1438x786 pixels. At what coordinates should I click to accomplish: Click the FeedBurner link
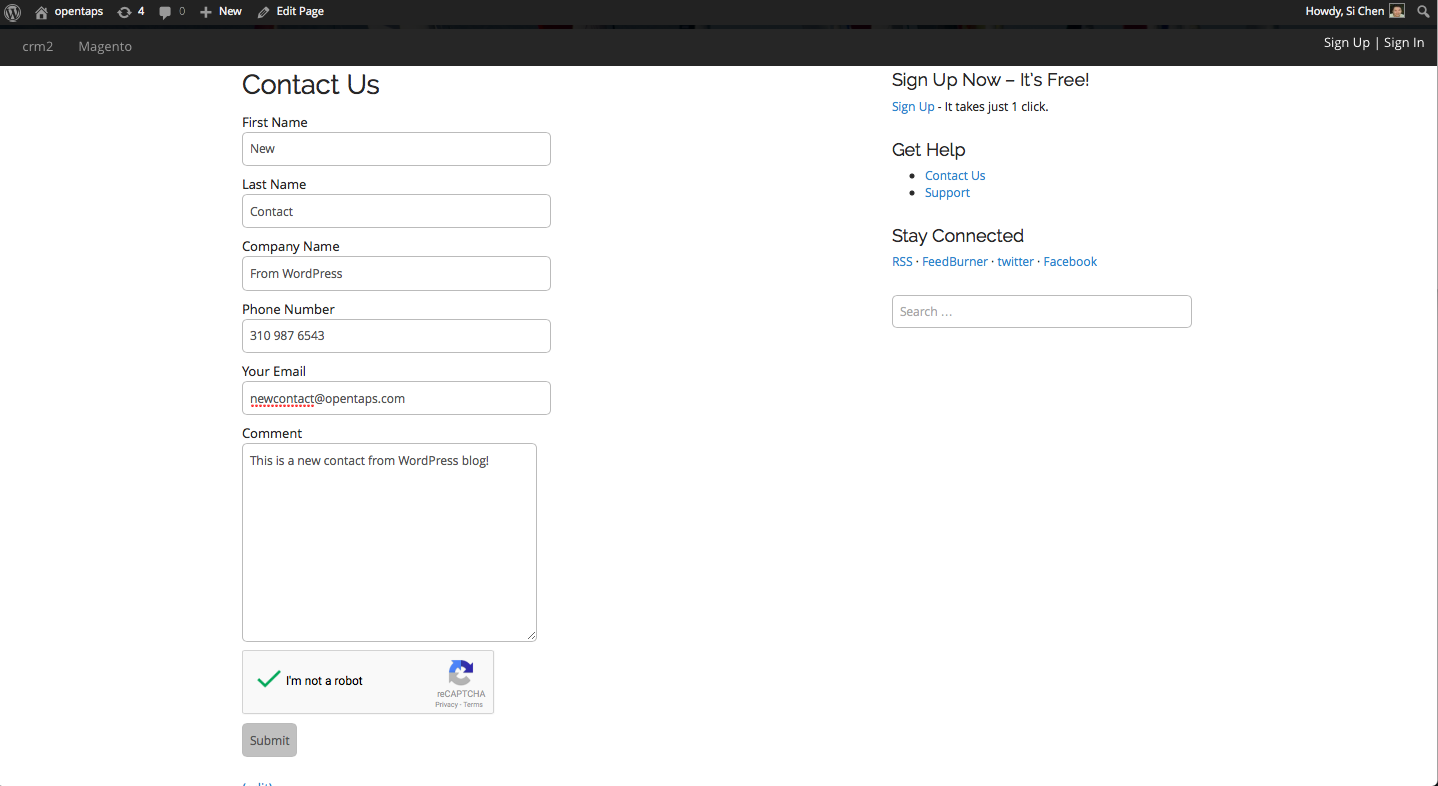(x=954, y=262)
